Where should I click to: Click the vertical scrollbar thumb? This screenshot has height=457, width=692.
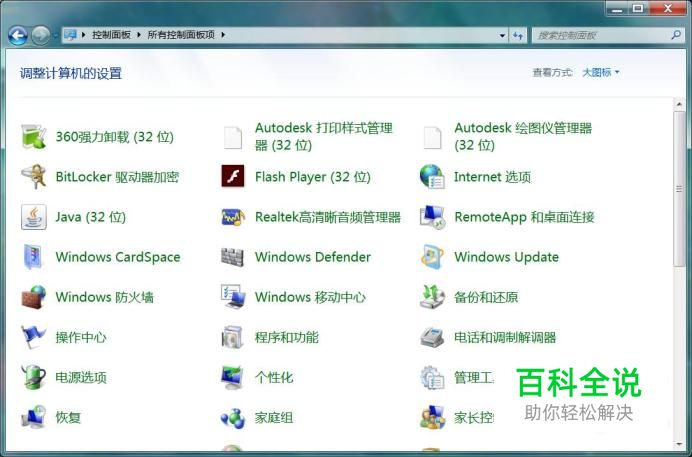[679, 189]
